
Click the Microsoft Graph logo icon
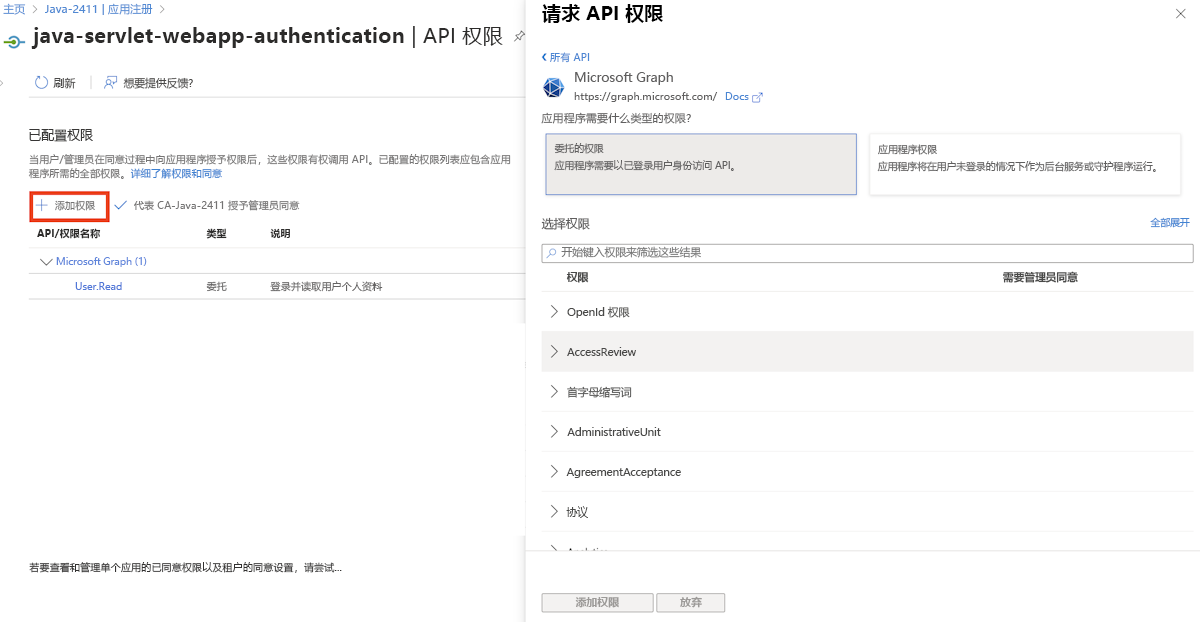553,88
